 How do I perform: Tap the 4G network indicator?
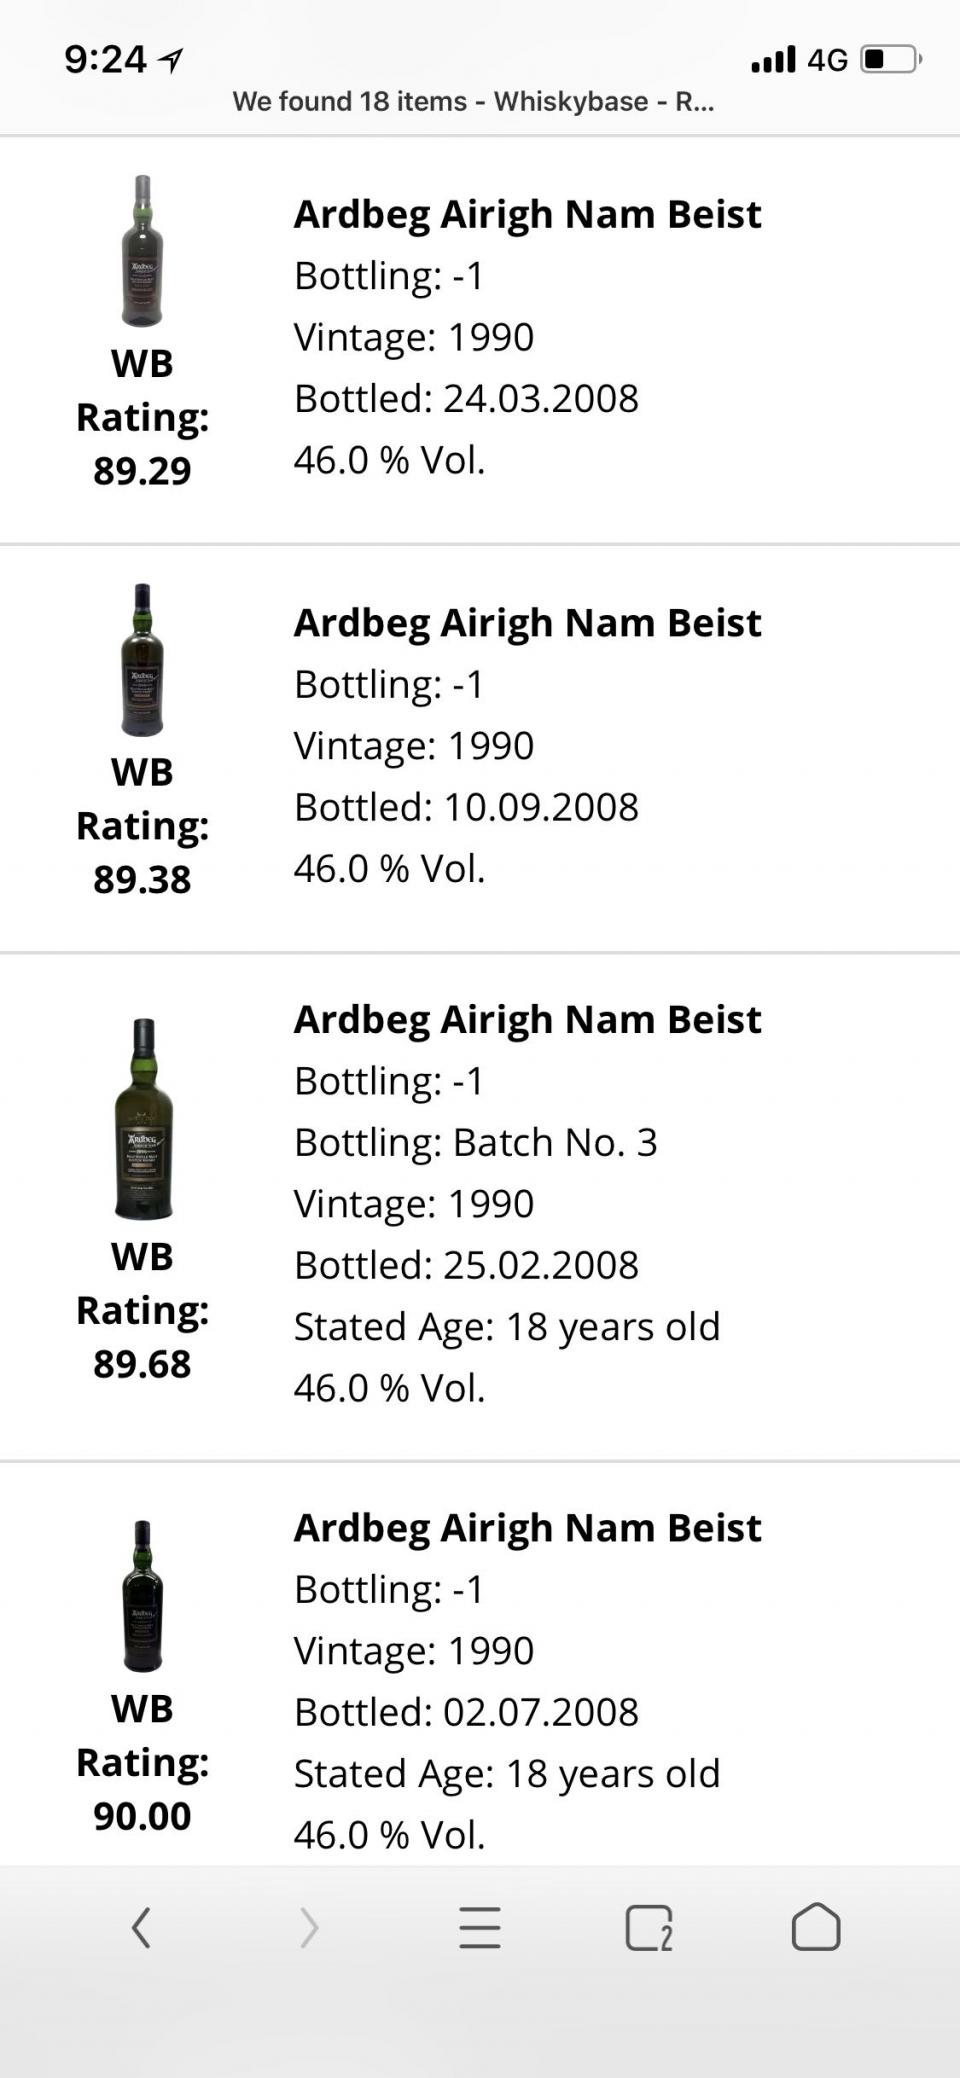(x=827, y=60)
